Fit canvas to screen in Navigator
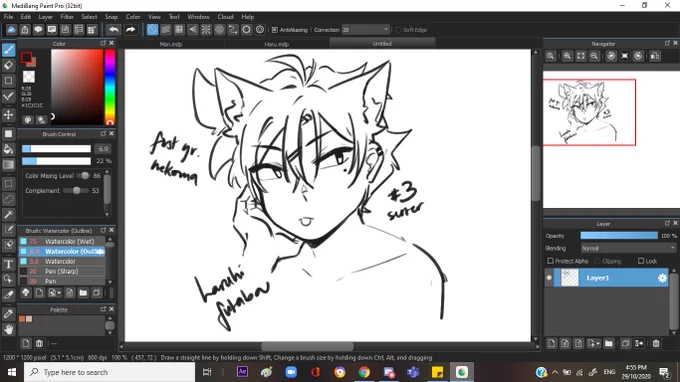Viewport: 680px width, 382px height. 581,56
